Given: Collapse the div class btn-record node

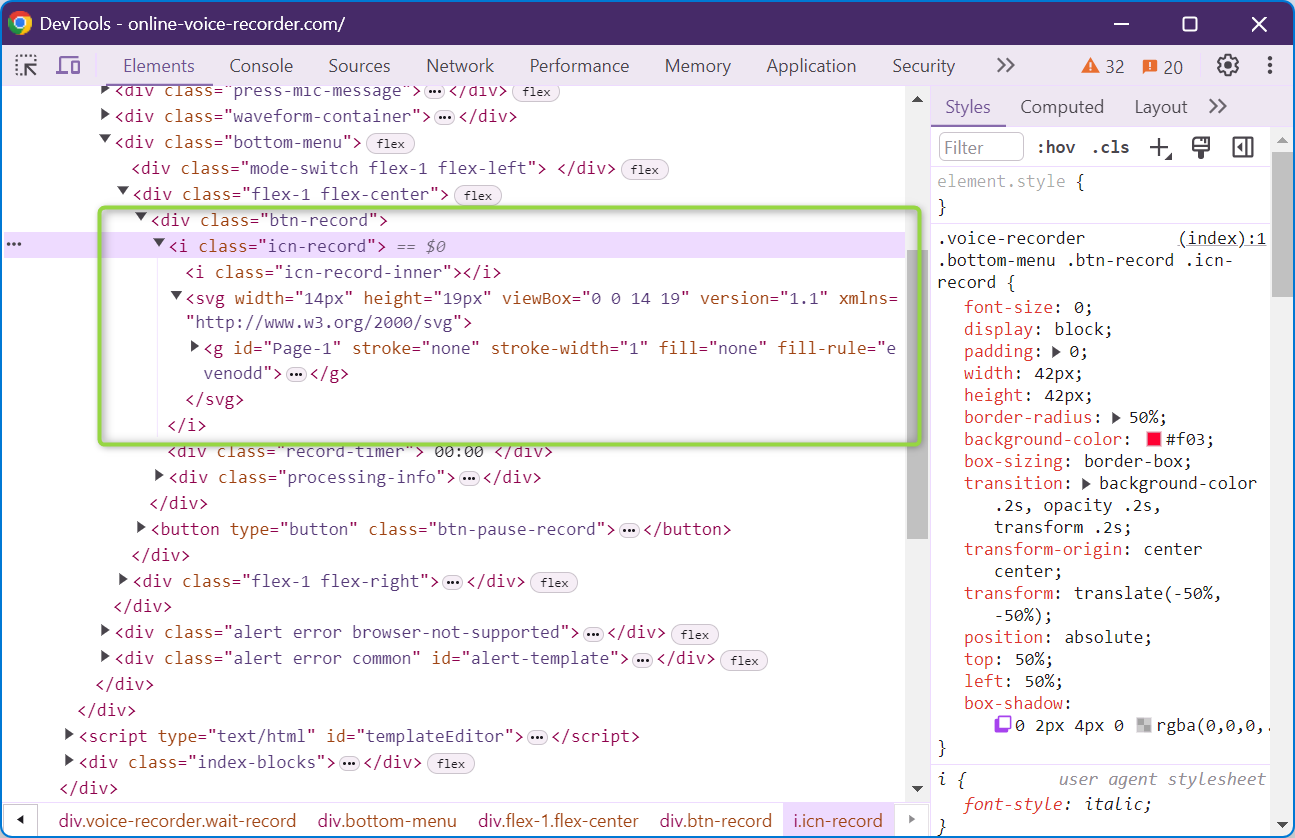Looking at the screenshot, I should point(141,219).
